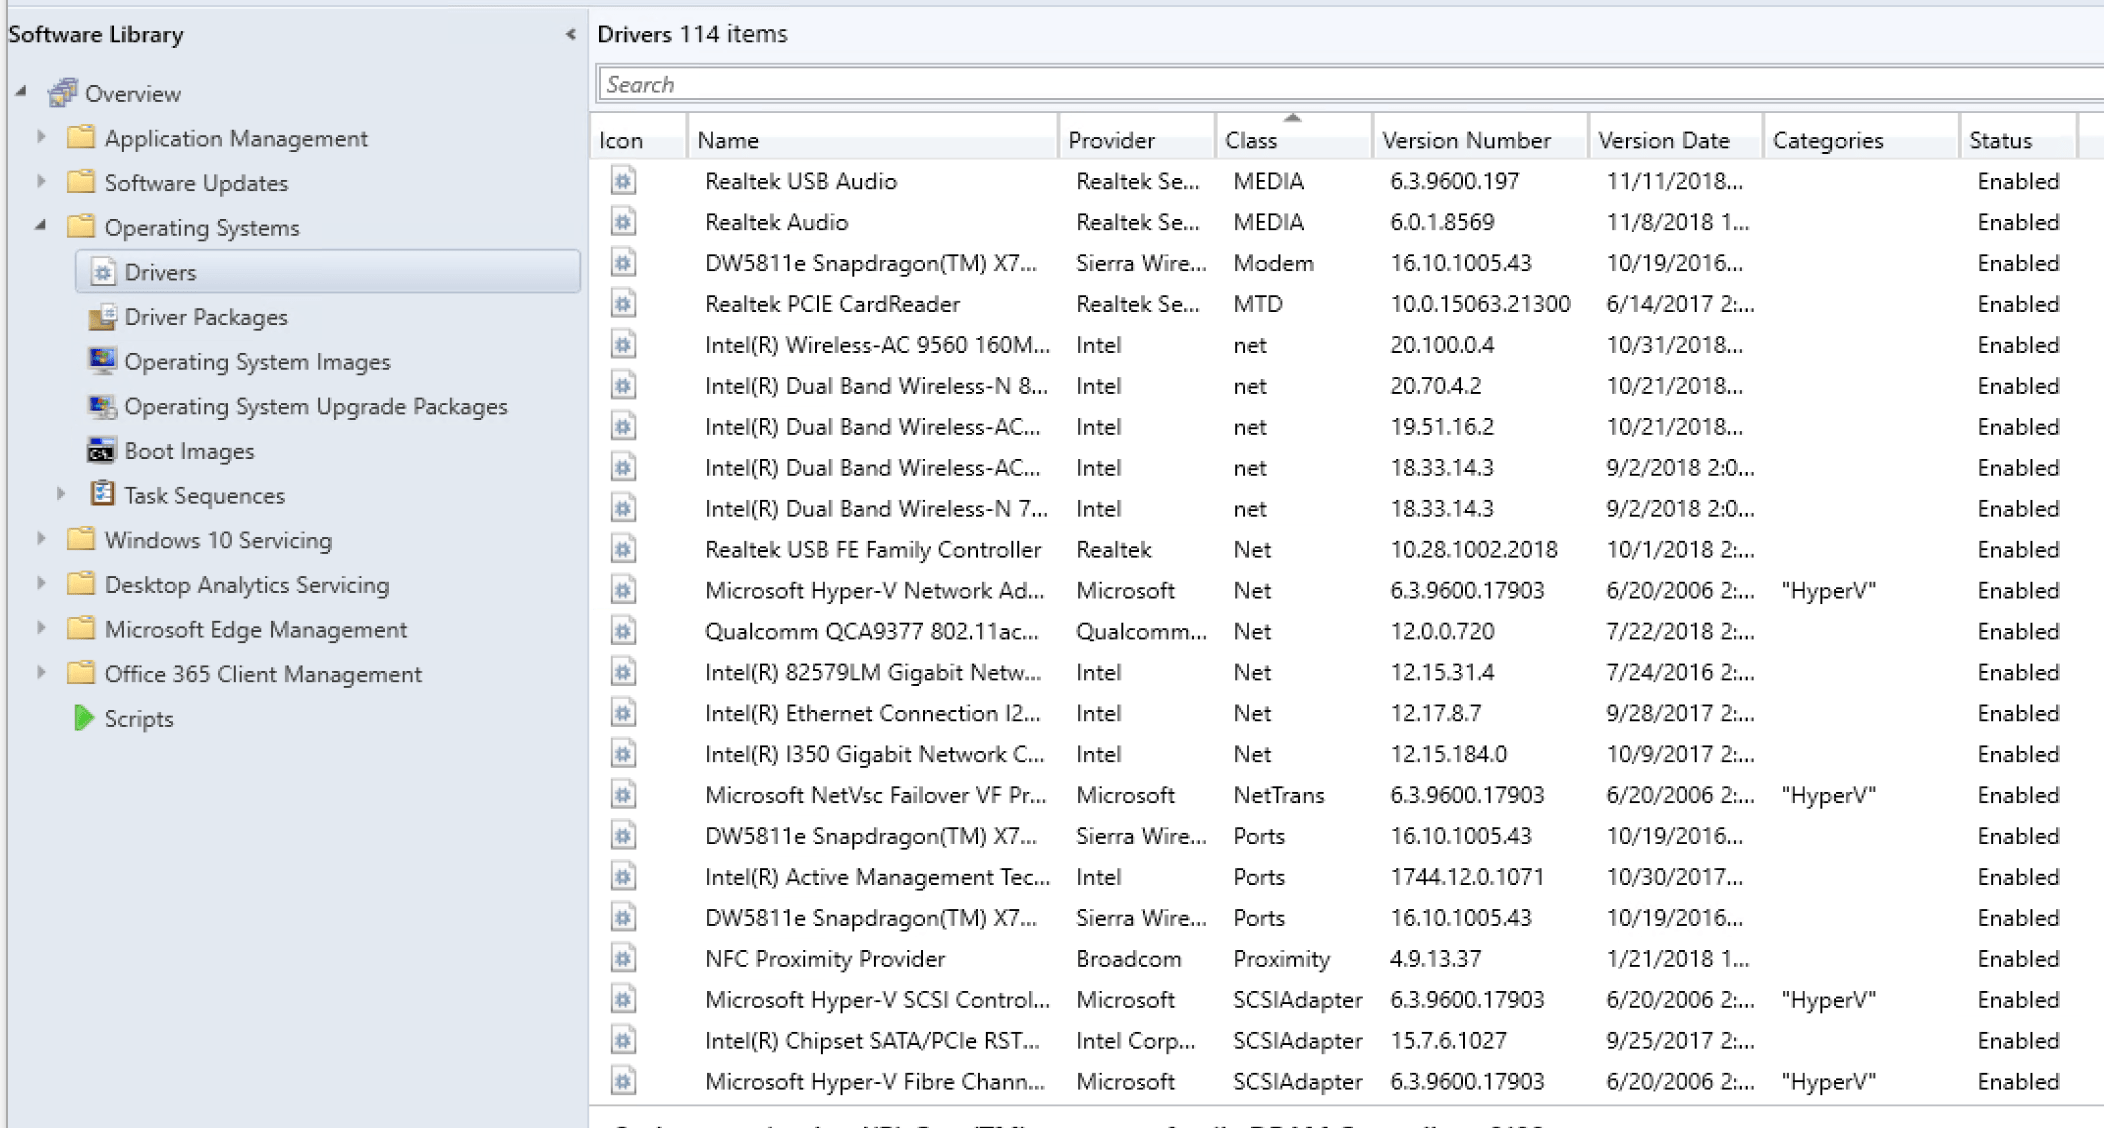Click the Operating System Images icon
The image size is (2104, 1128).
point(104,361)
